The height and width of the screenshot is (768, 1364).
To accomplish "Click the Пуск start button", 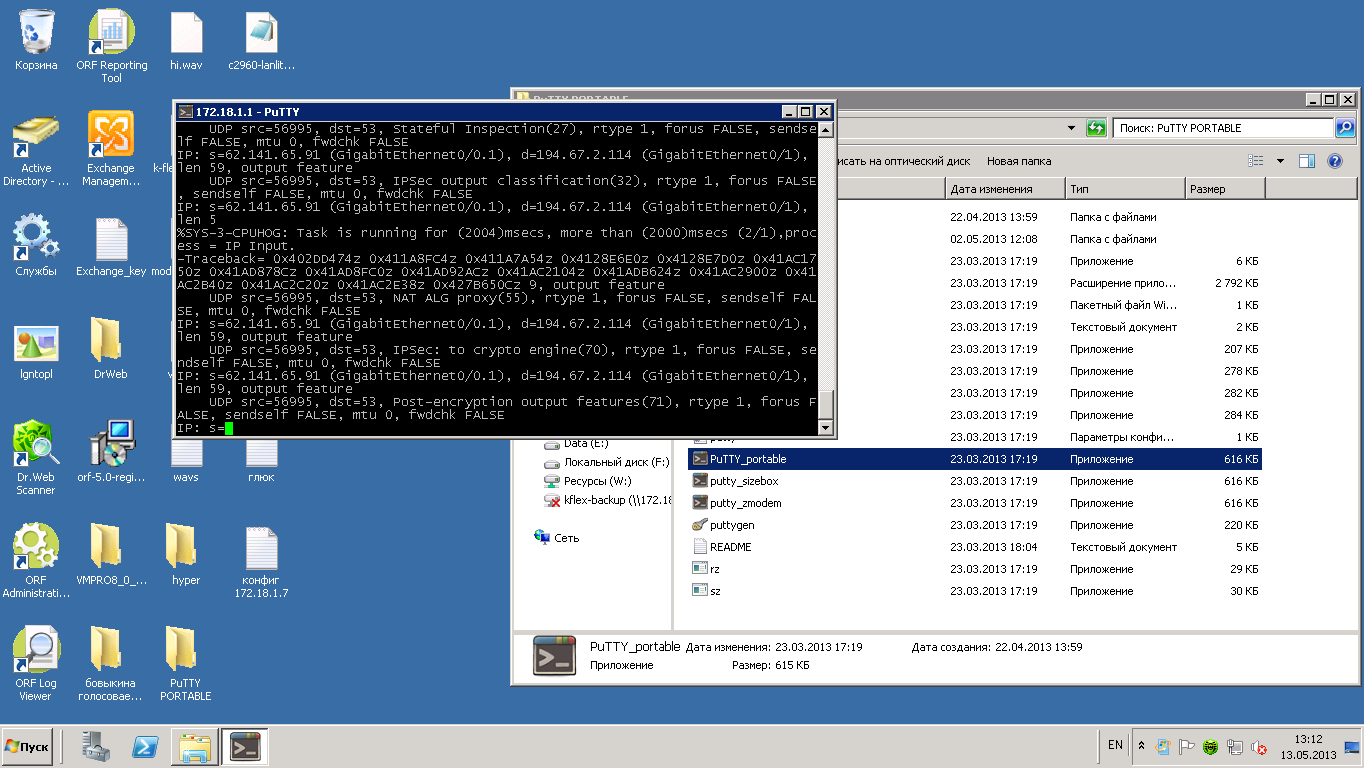I will [28, 747].
